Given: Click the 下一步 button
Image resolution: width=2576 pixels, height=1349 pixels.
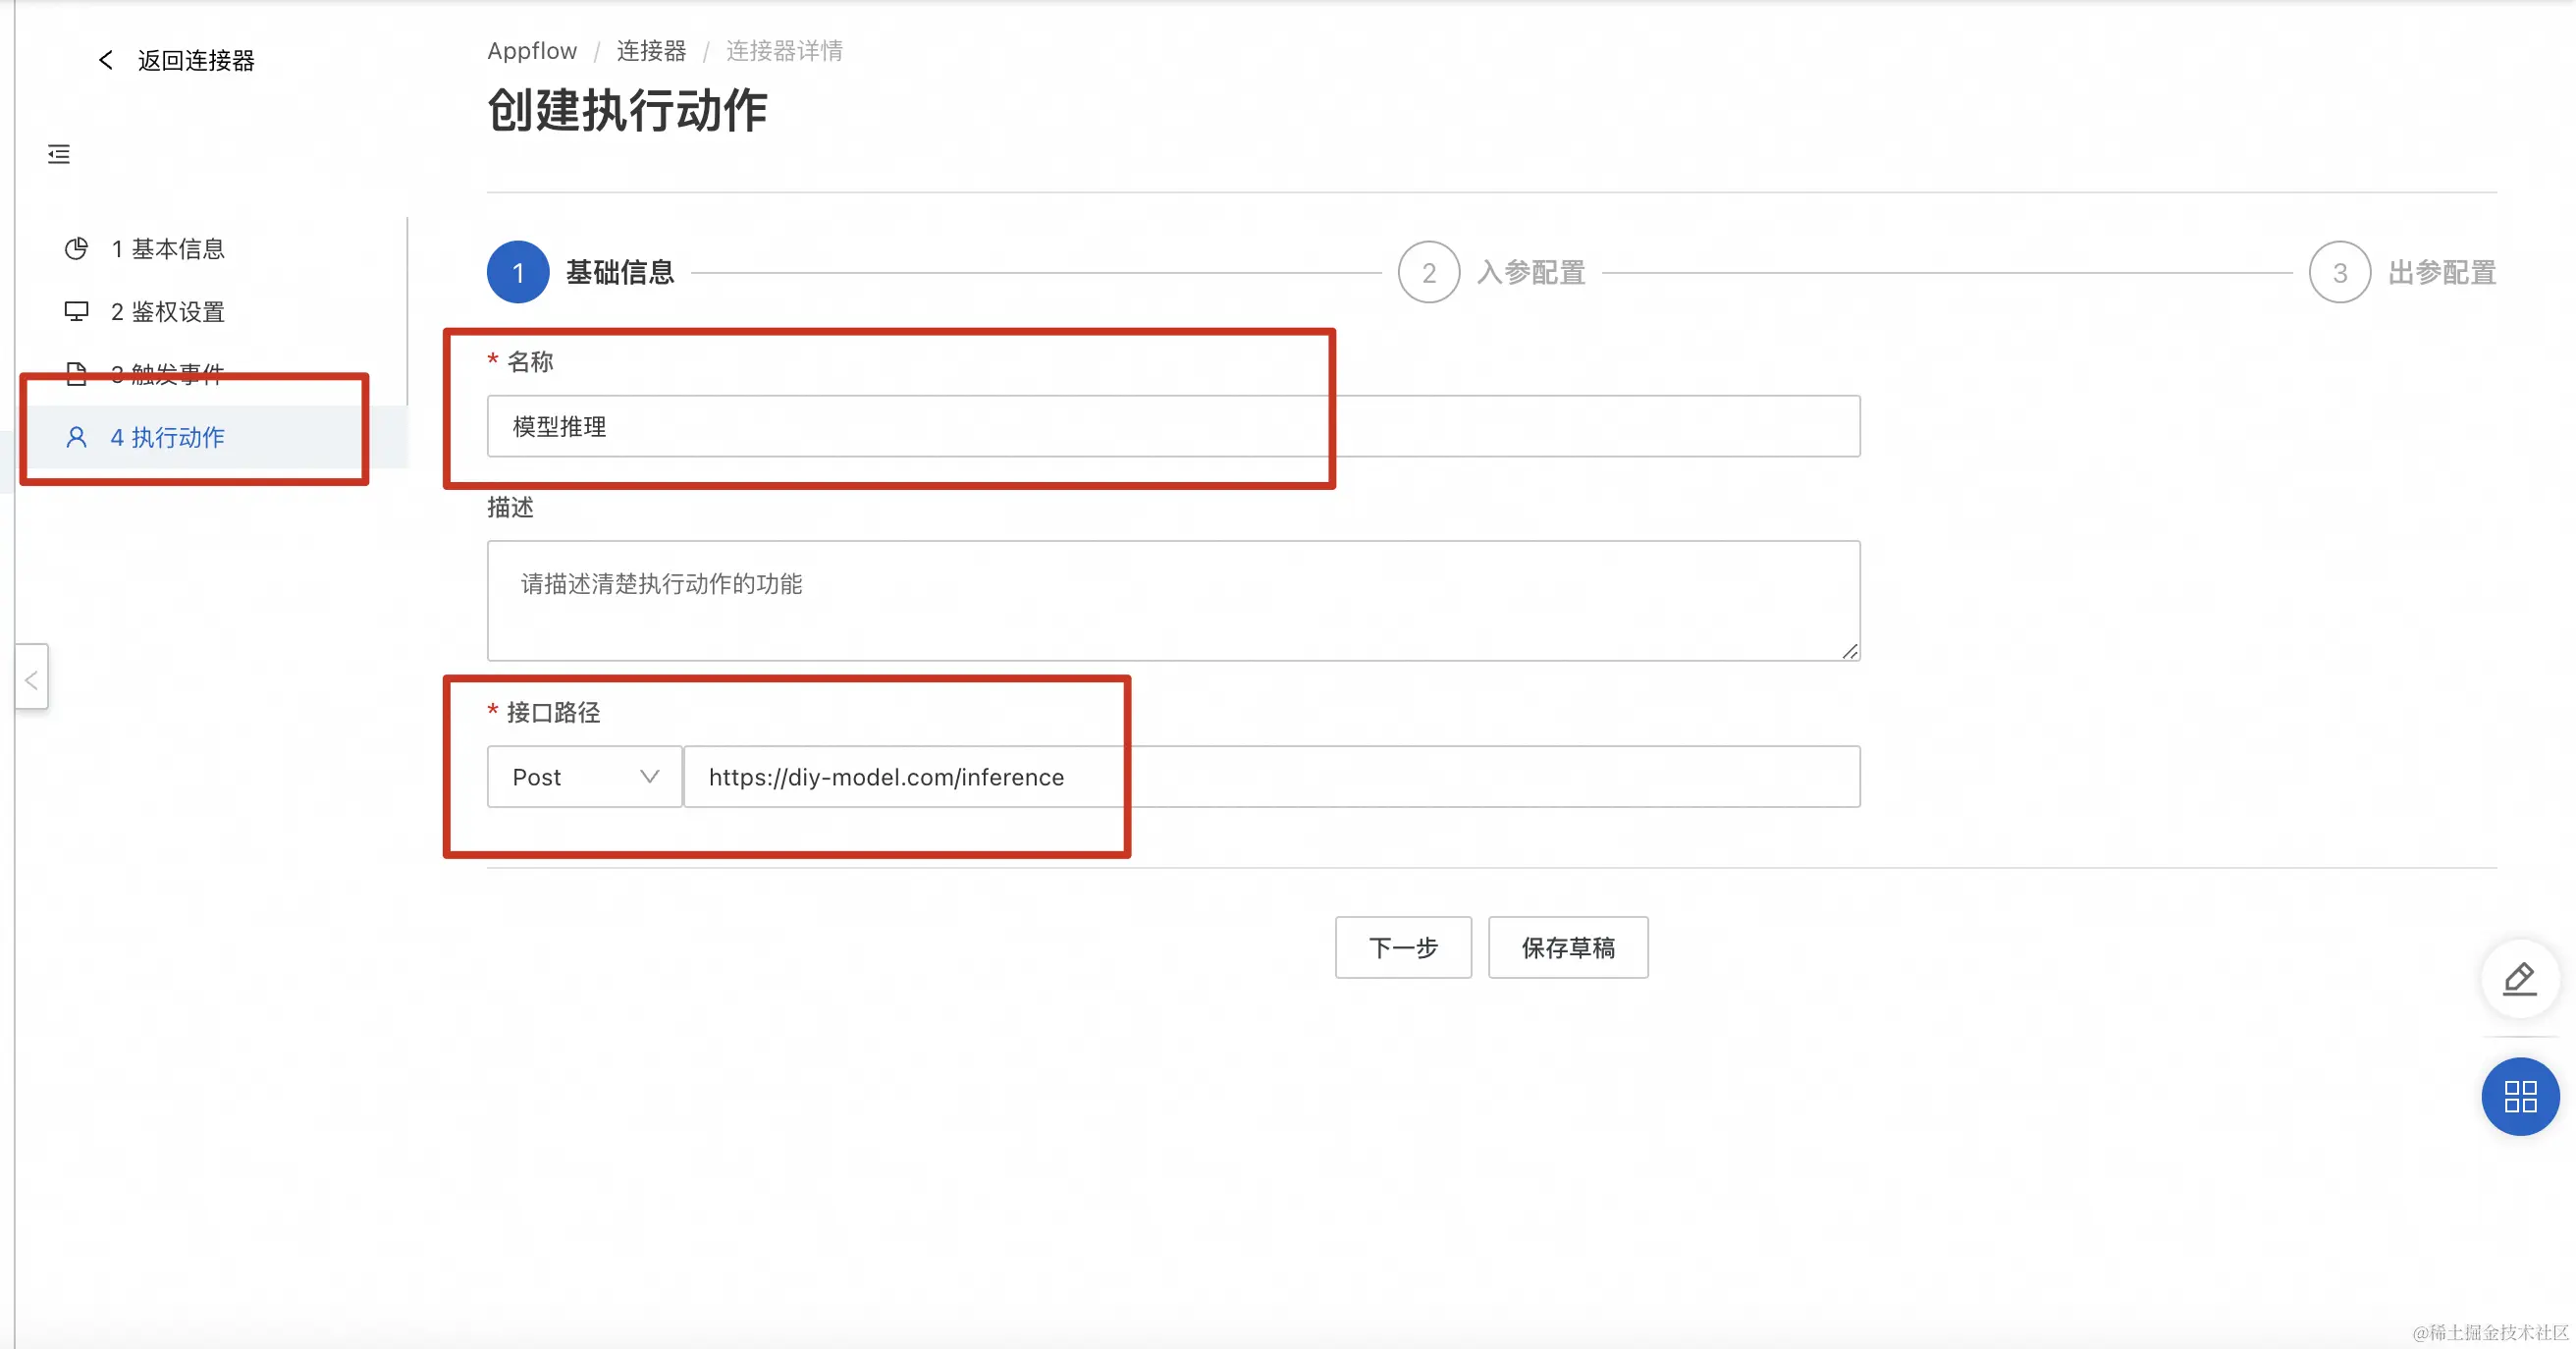Looking at the screenshot, I should [1402, 947].
